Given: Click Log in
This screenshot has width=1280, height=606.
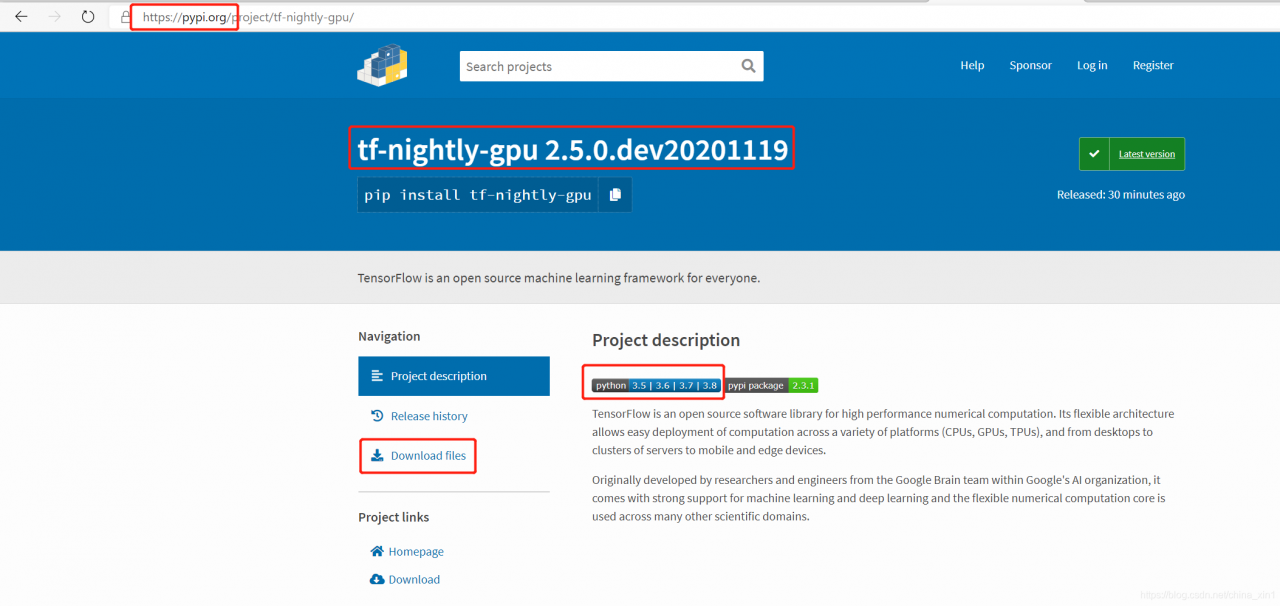Looking at the screenshot, I should click(1092, 65).
